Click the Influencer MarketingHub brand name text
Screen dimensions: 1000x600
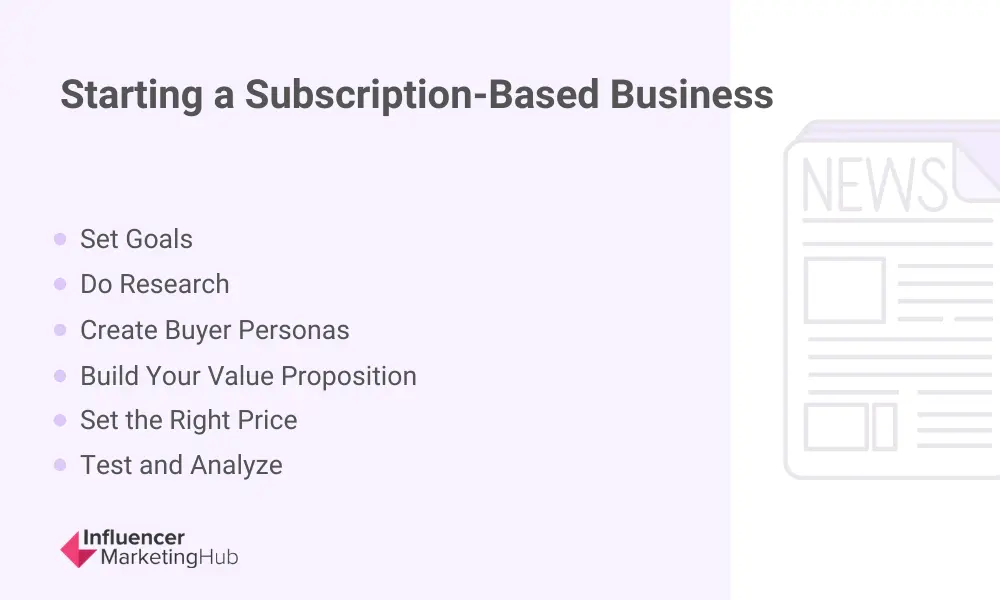[168, 549]
